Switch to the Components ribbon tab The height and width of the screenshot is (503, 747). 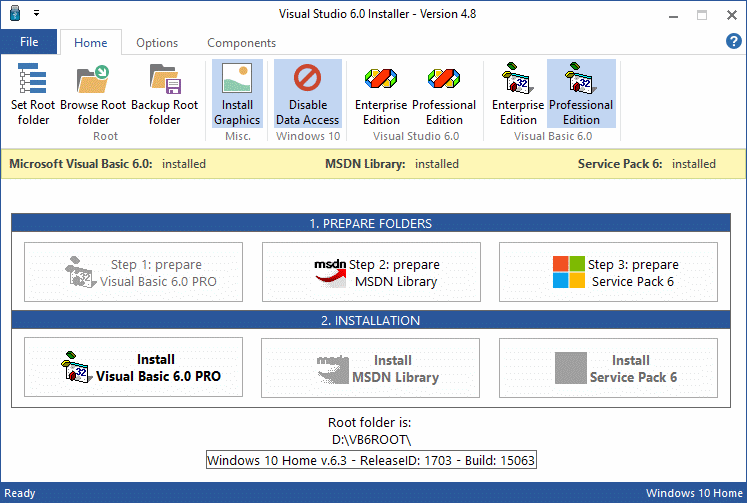point(242,43)
